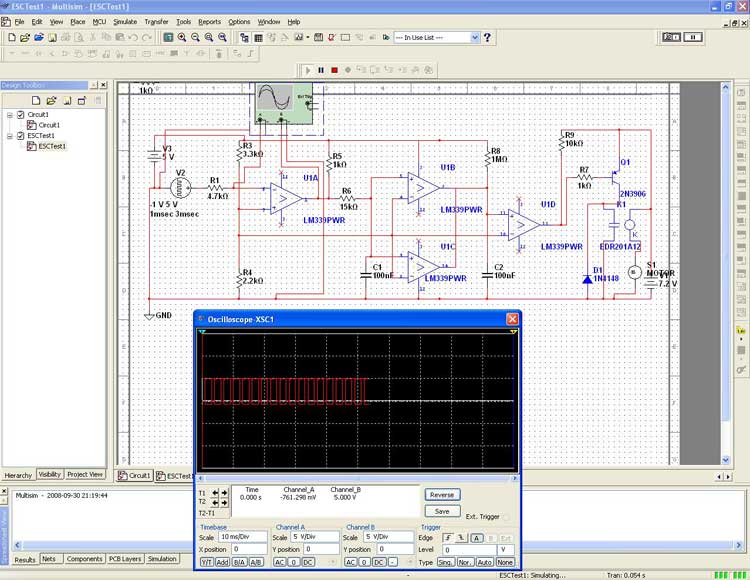Image resolution: width=750 pixels, height=580 pixels.
Task: Set Channel A coupling to DC
Action: (308, 562)
